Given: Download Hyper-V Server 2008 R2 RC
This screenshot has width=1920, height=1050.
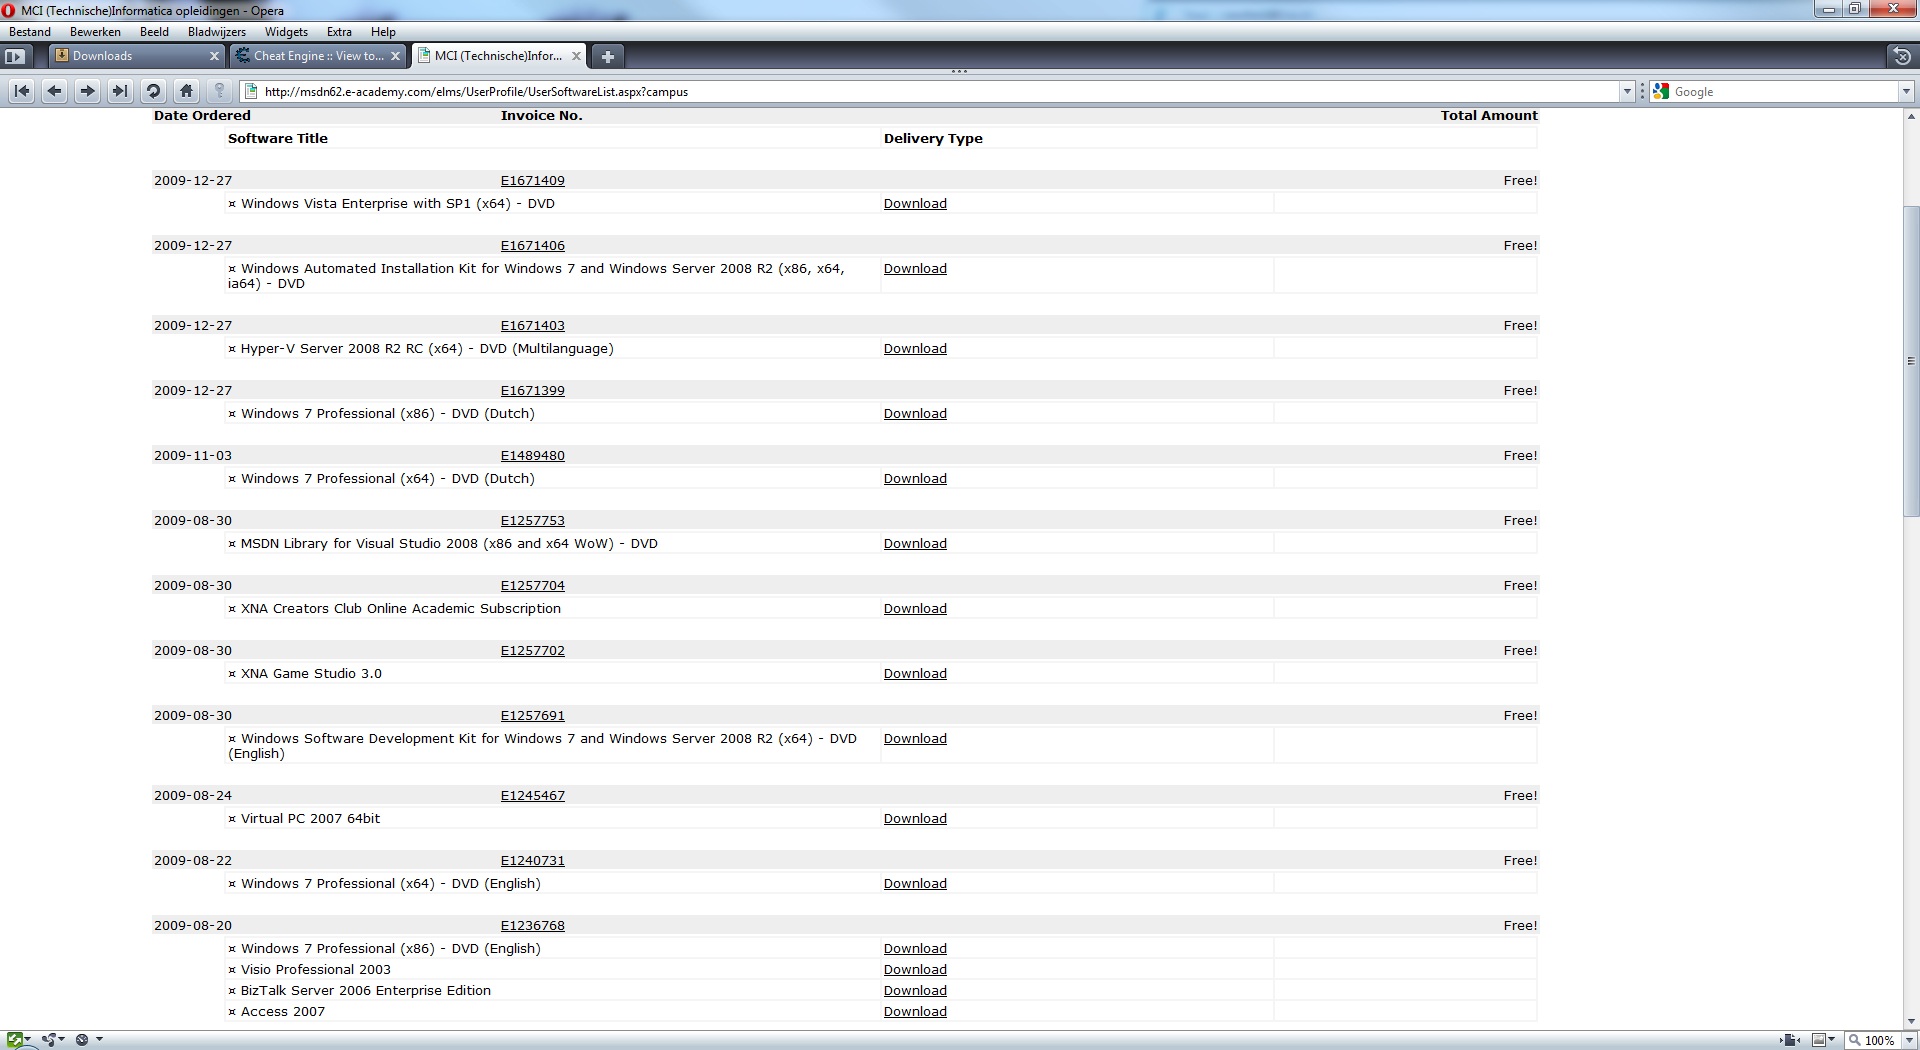Looking at the screenshot, I should [x=915, y=349].
